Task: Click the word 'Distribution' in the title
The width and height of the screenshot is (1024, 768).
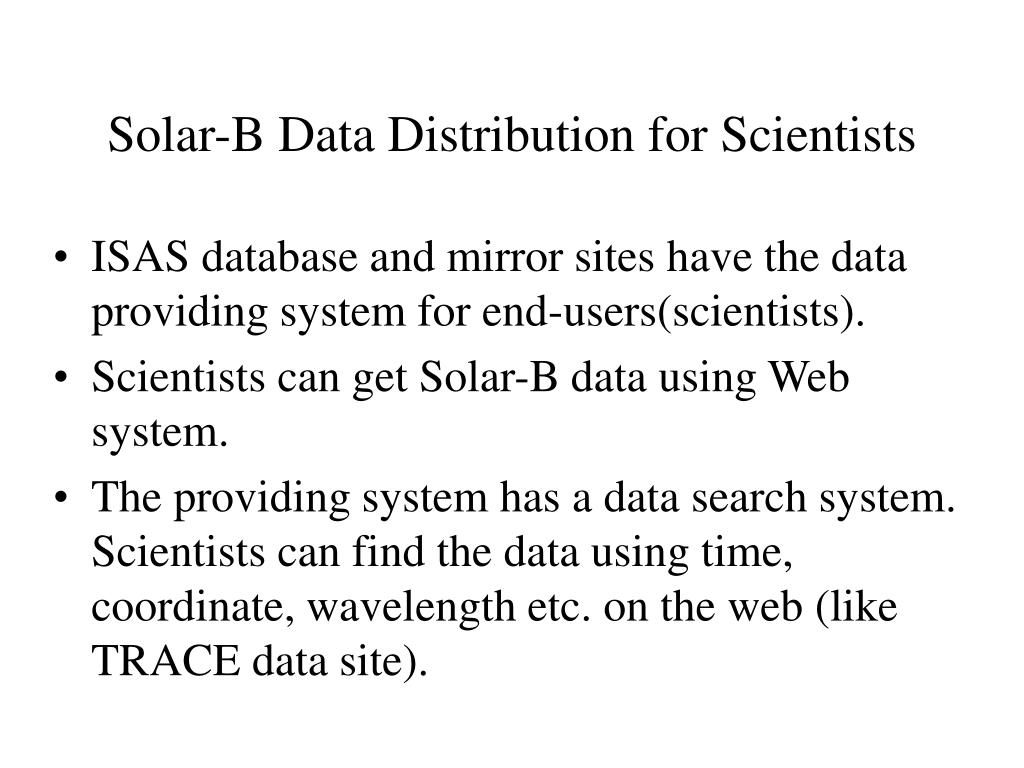Action: coord(511,135)
